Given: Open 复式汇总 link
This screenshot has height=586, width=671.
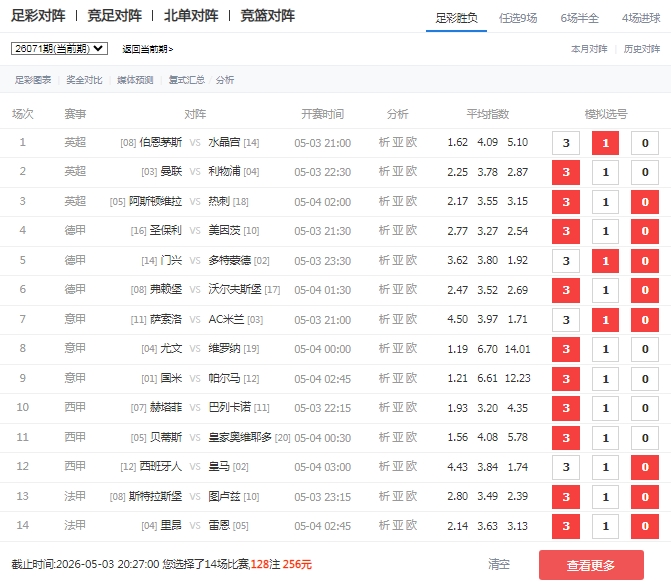Looking at the screenshot, I should (x=187, y=80).
